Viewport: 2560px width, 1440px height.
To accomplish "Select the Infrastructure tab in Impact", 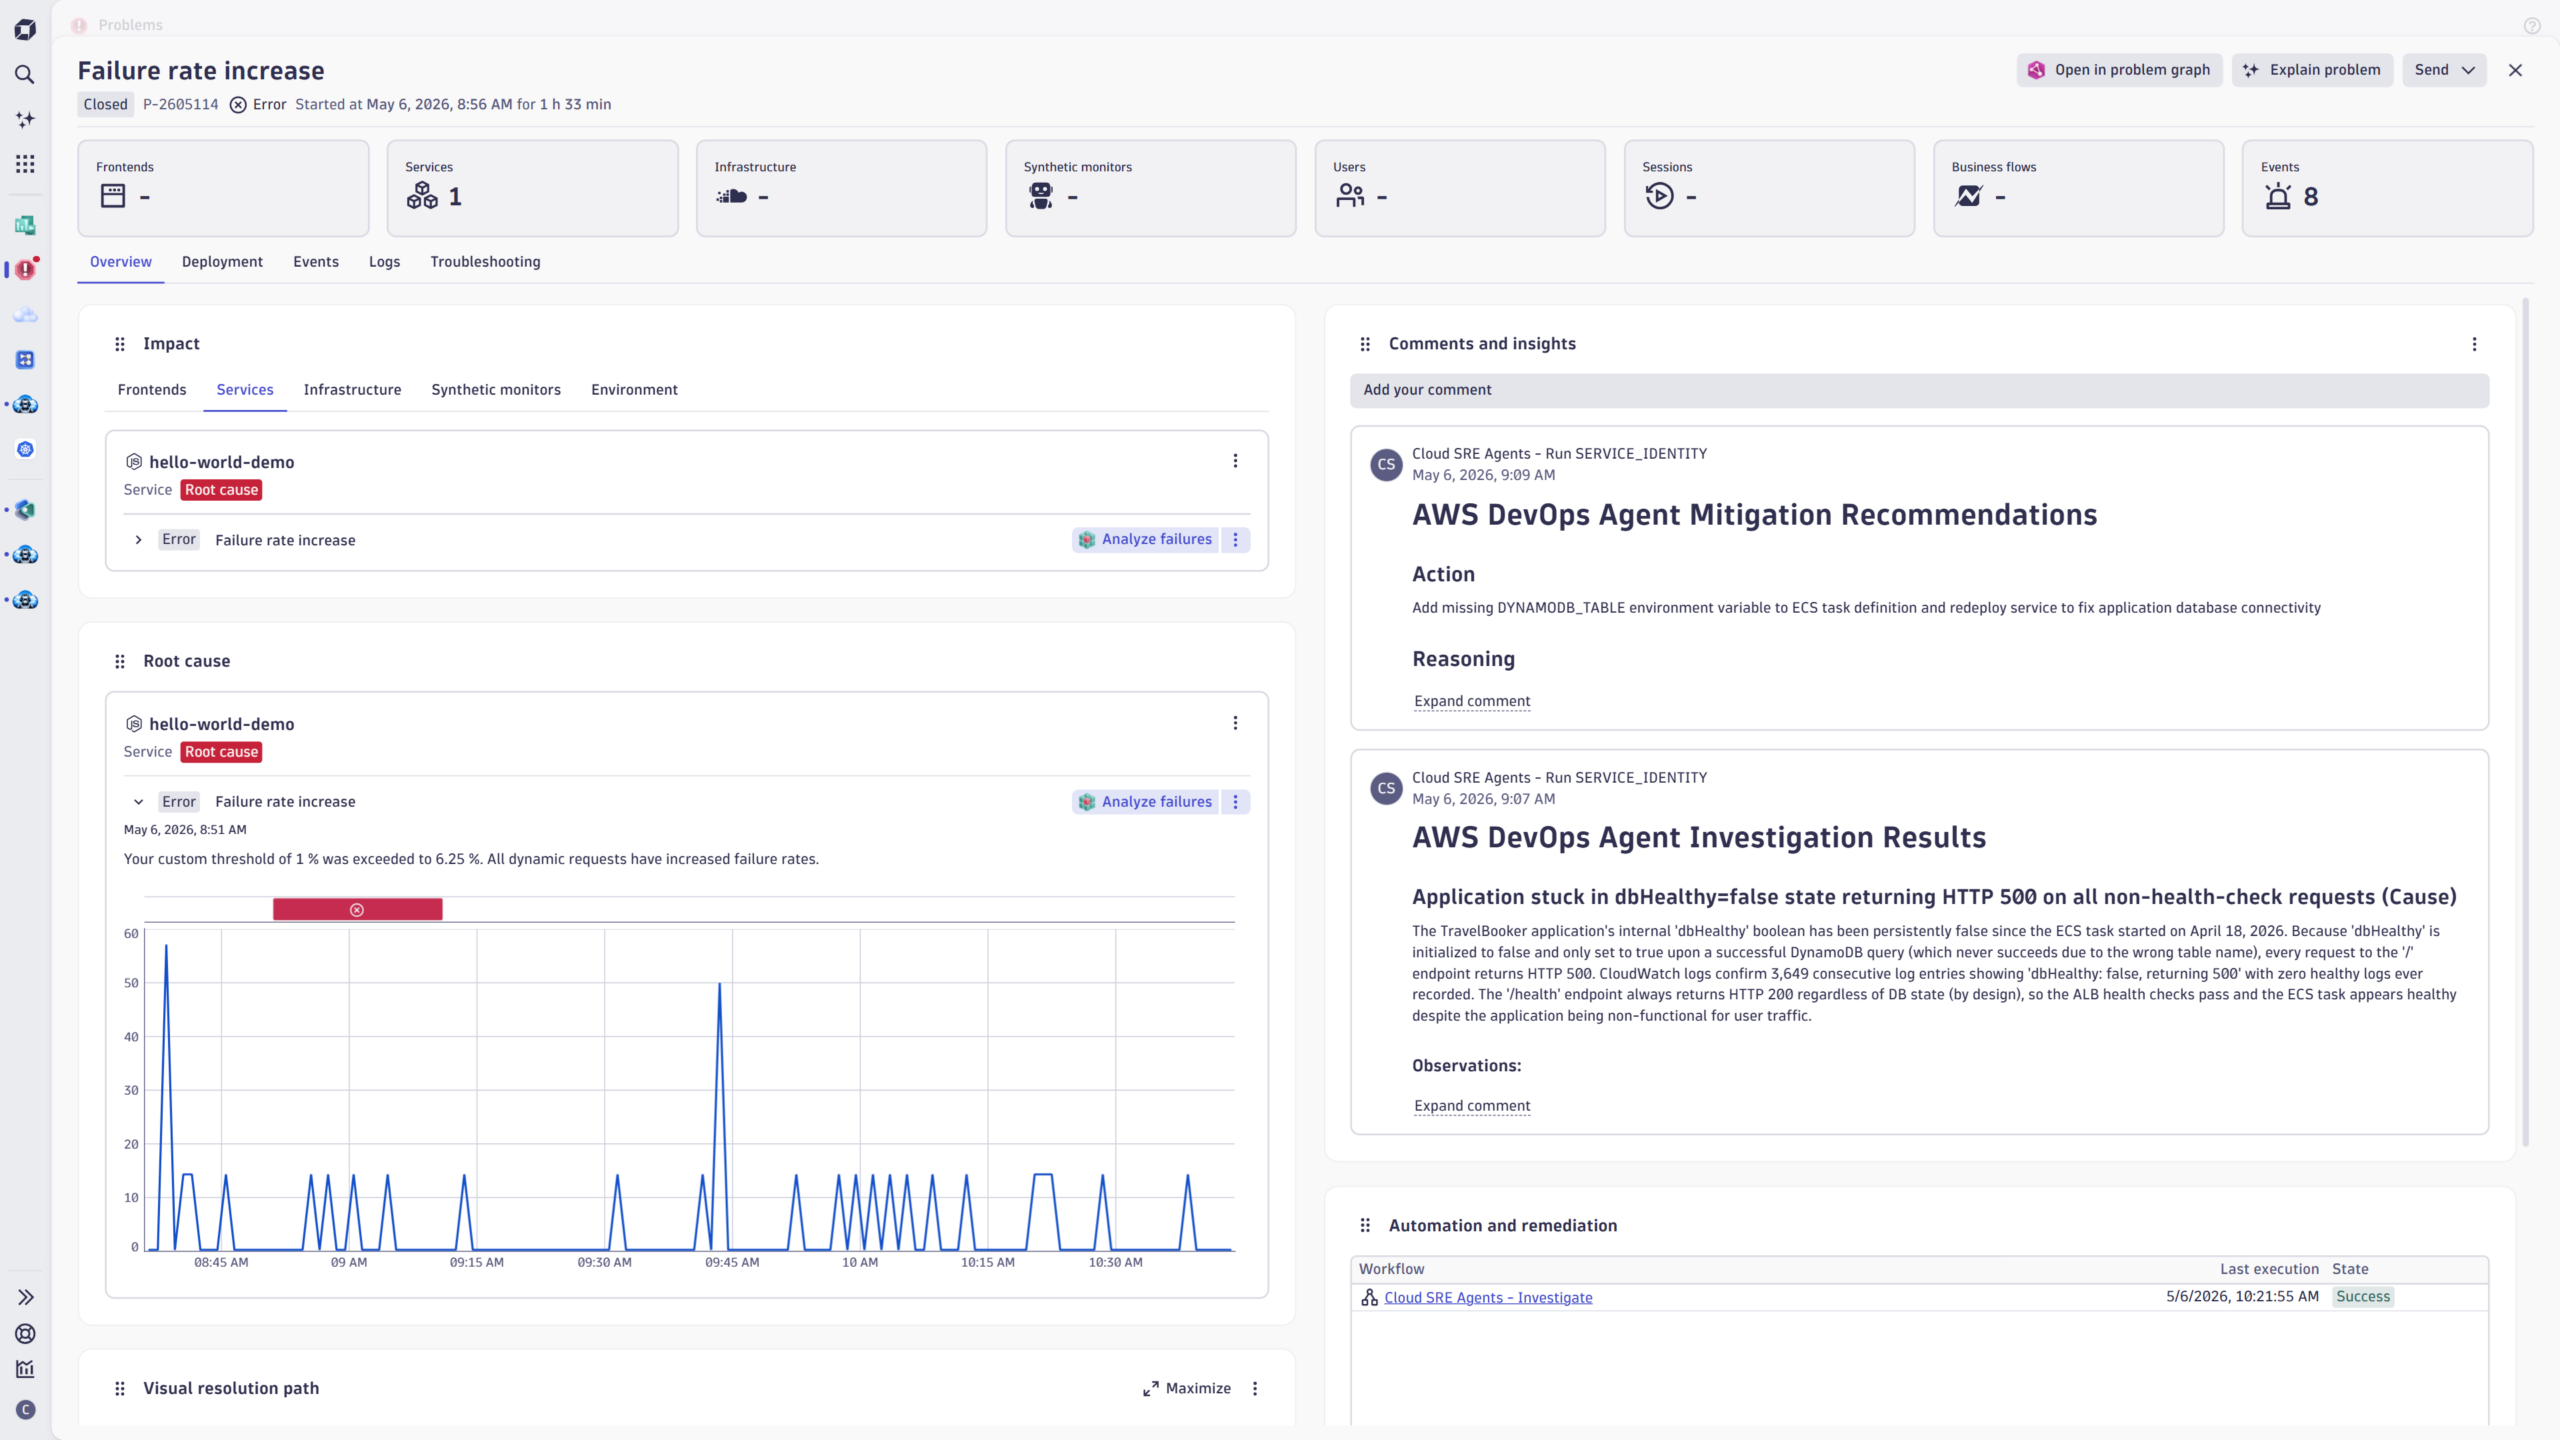I will coord(352,390).
